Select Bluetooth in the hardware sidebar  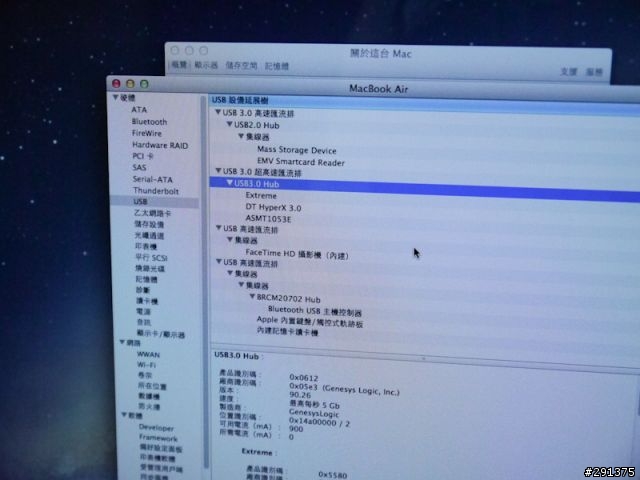pyautogui.click(x=149, y=122)
